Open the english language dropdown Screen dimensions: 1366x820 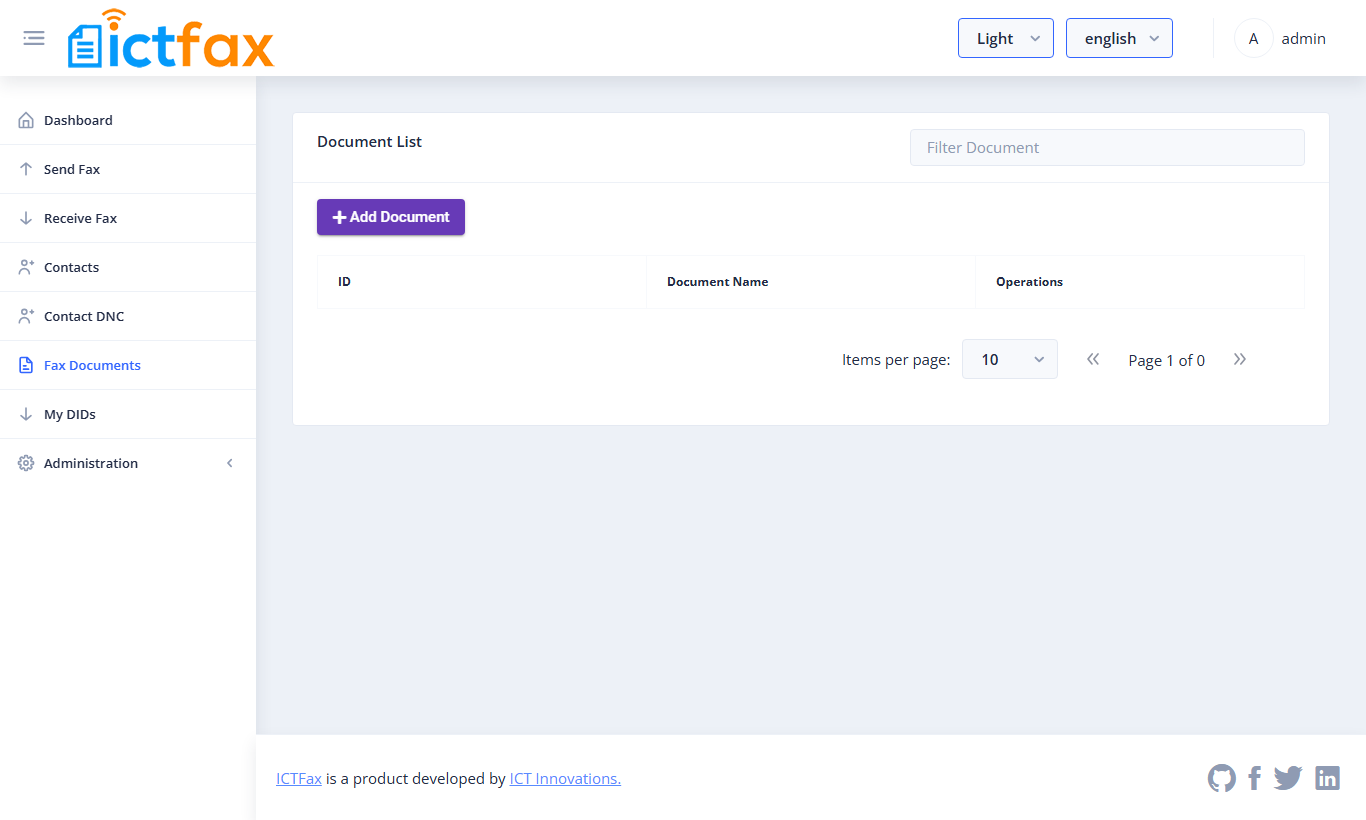(x=1119, y=38)
